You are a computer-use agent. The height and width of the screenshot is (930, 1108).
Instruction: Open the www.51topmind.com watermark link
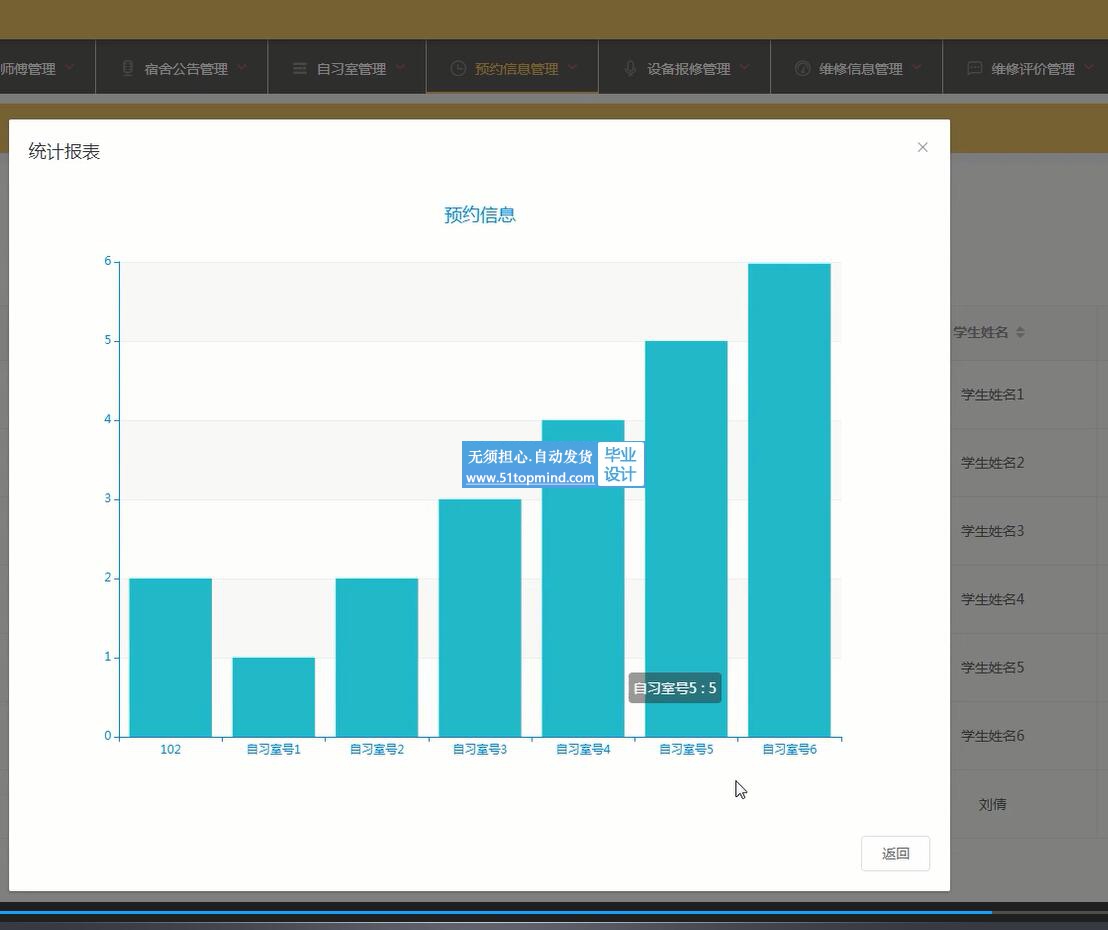coord(530,478)
